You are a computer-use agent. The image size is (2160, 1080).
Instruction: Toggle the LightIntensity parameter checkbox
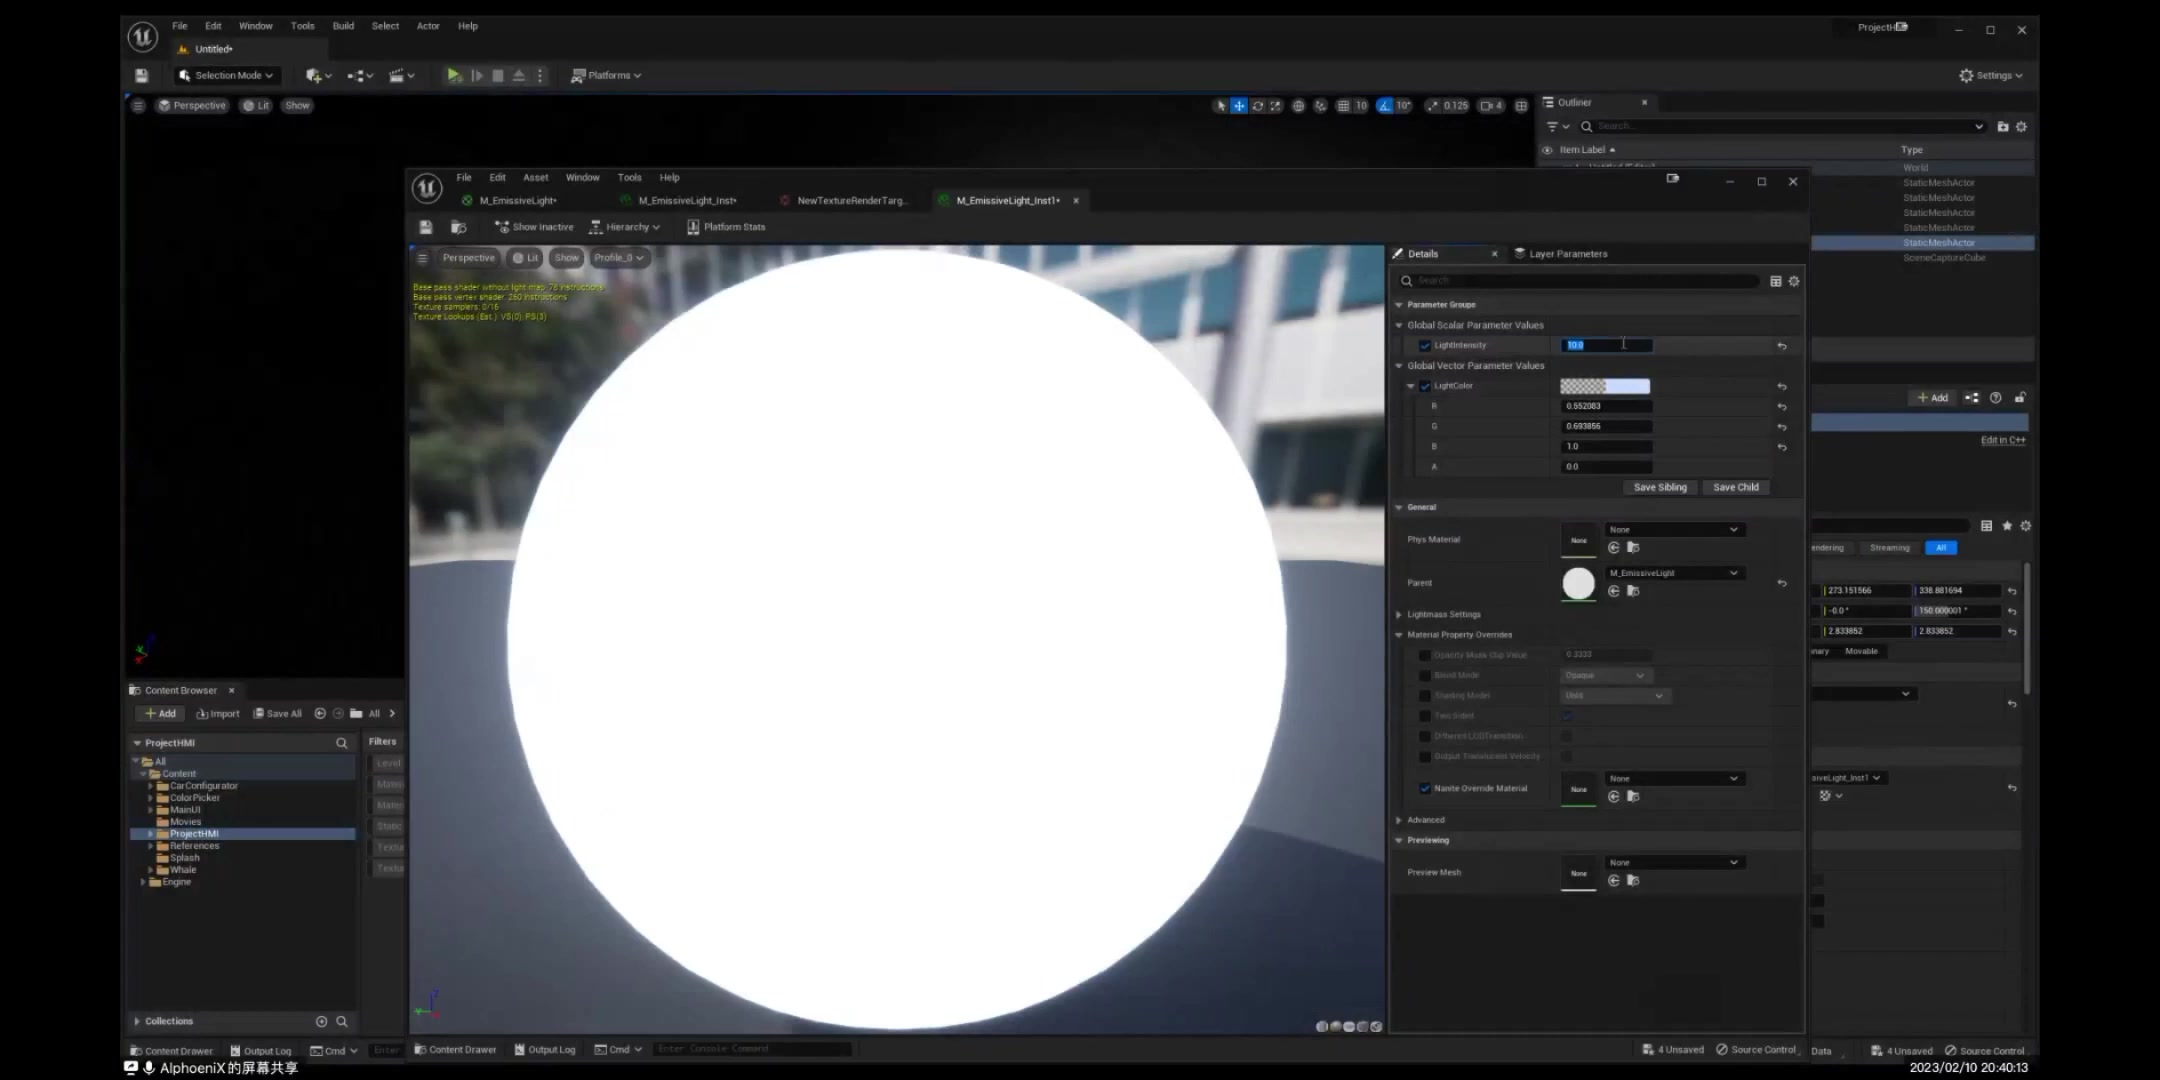coord(1425,346)
